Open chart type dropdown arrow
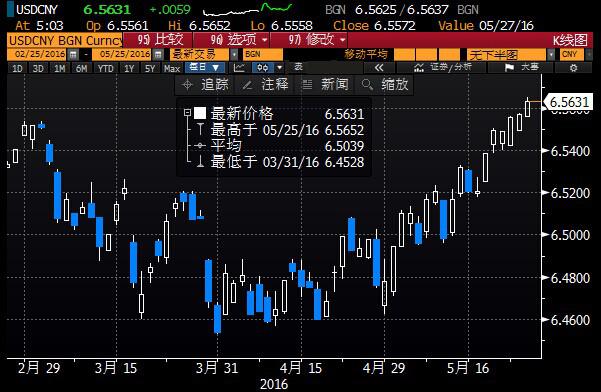This screenshot has height=392, width=601. (x=280, y=68)
